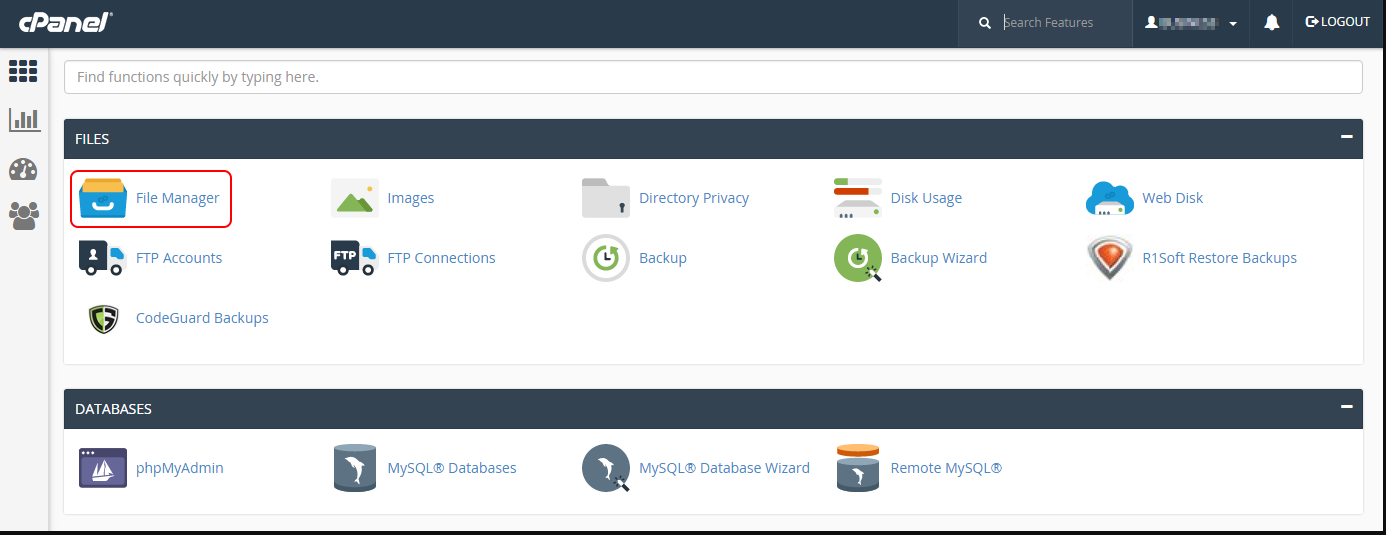Open the phpMyAdmin sailboat icon

coord(103,468)
